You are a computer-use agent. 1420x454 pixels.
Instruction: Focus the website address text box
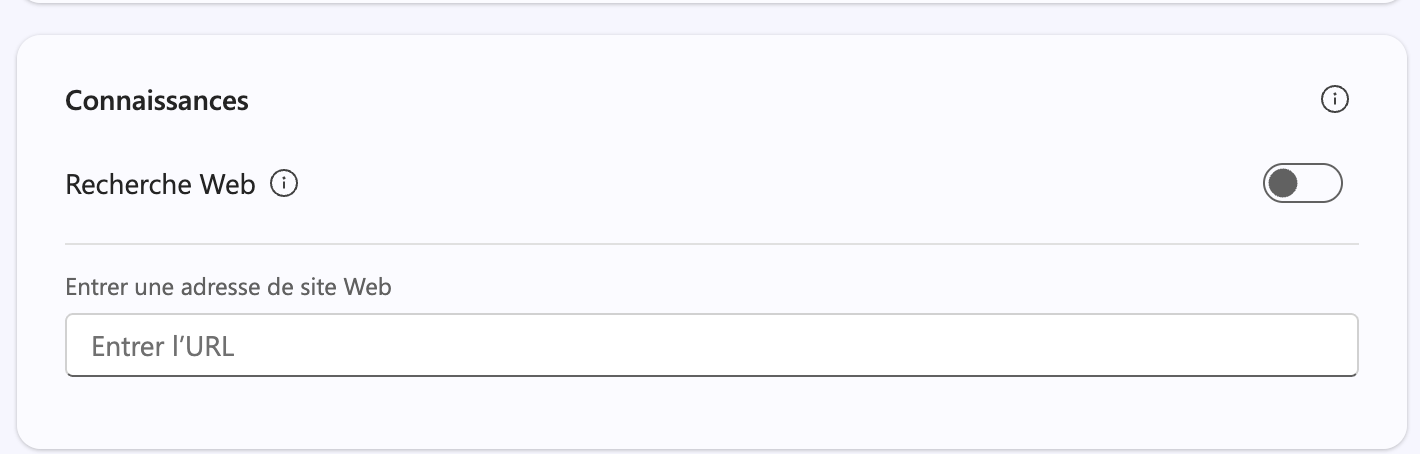coord(711,346)
